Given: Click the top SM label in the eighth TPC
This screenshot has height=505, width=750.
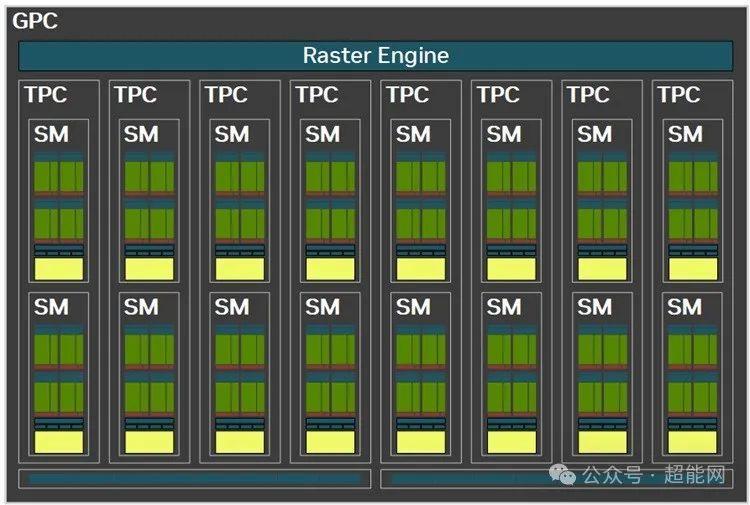Looking at the screenshot, I should click(685, 134).
